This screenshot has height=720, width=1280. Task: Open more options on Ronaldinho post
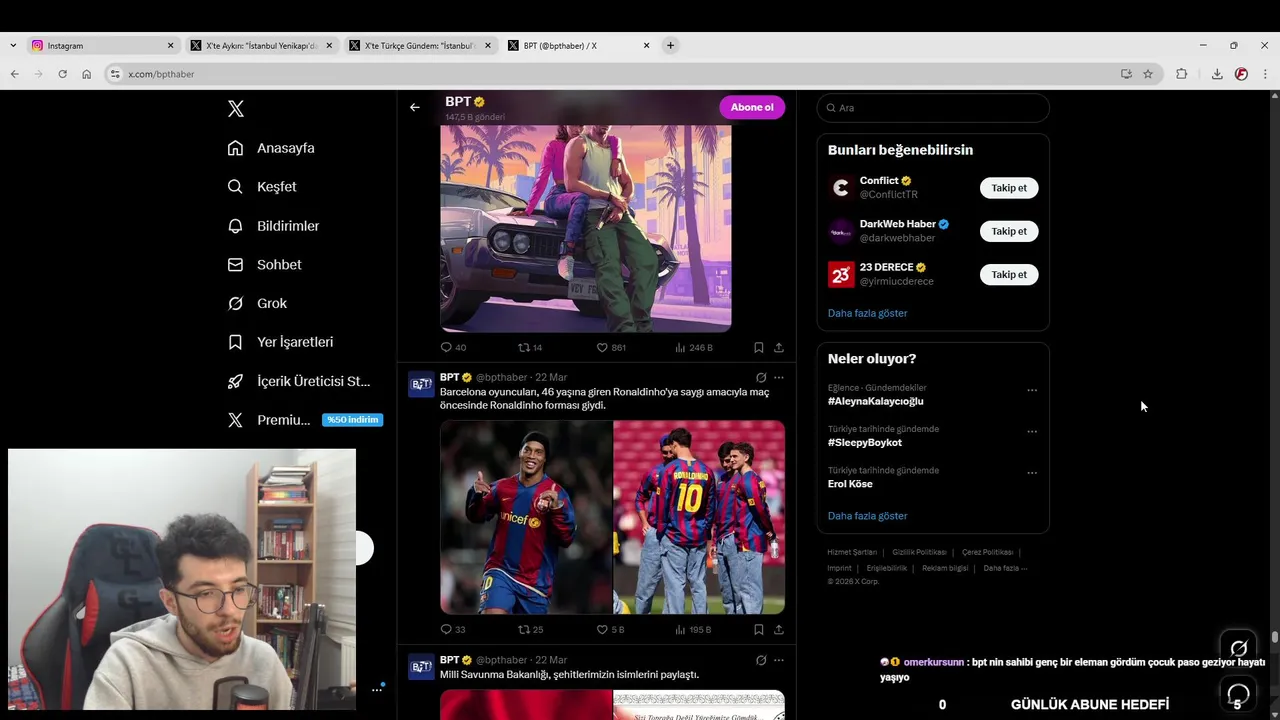(779, 377)
